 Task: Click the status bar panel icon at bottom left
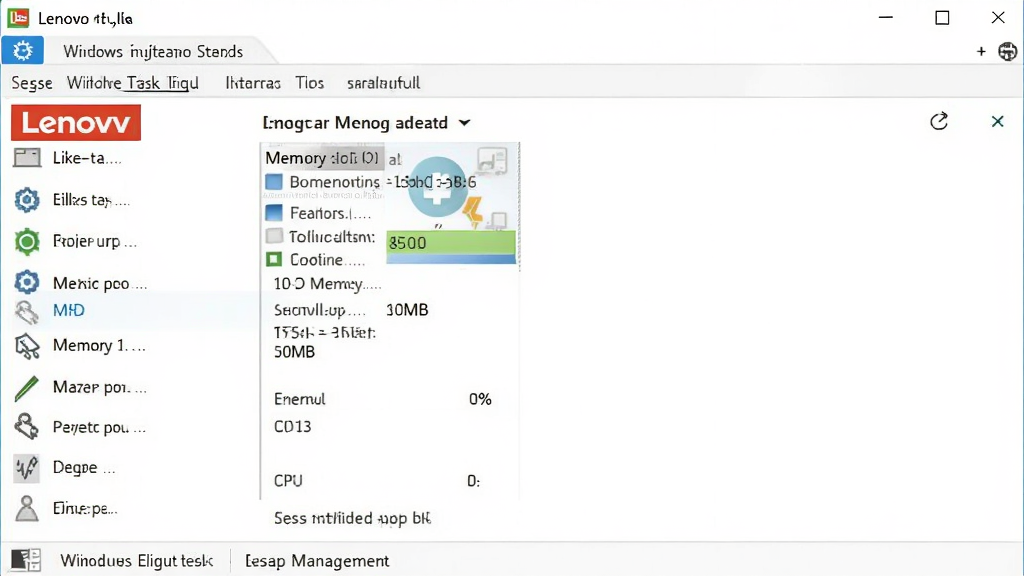26,560
